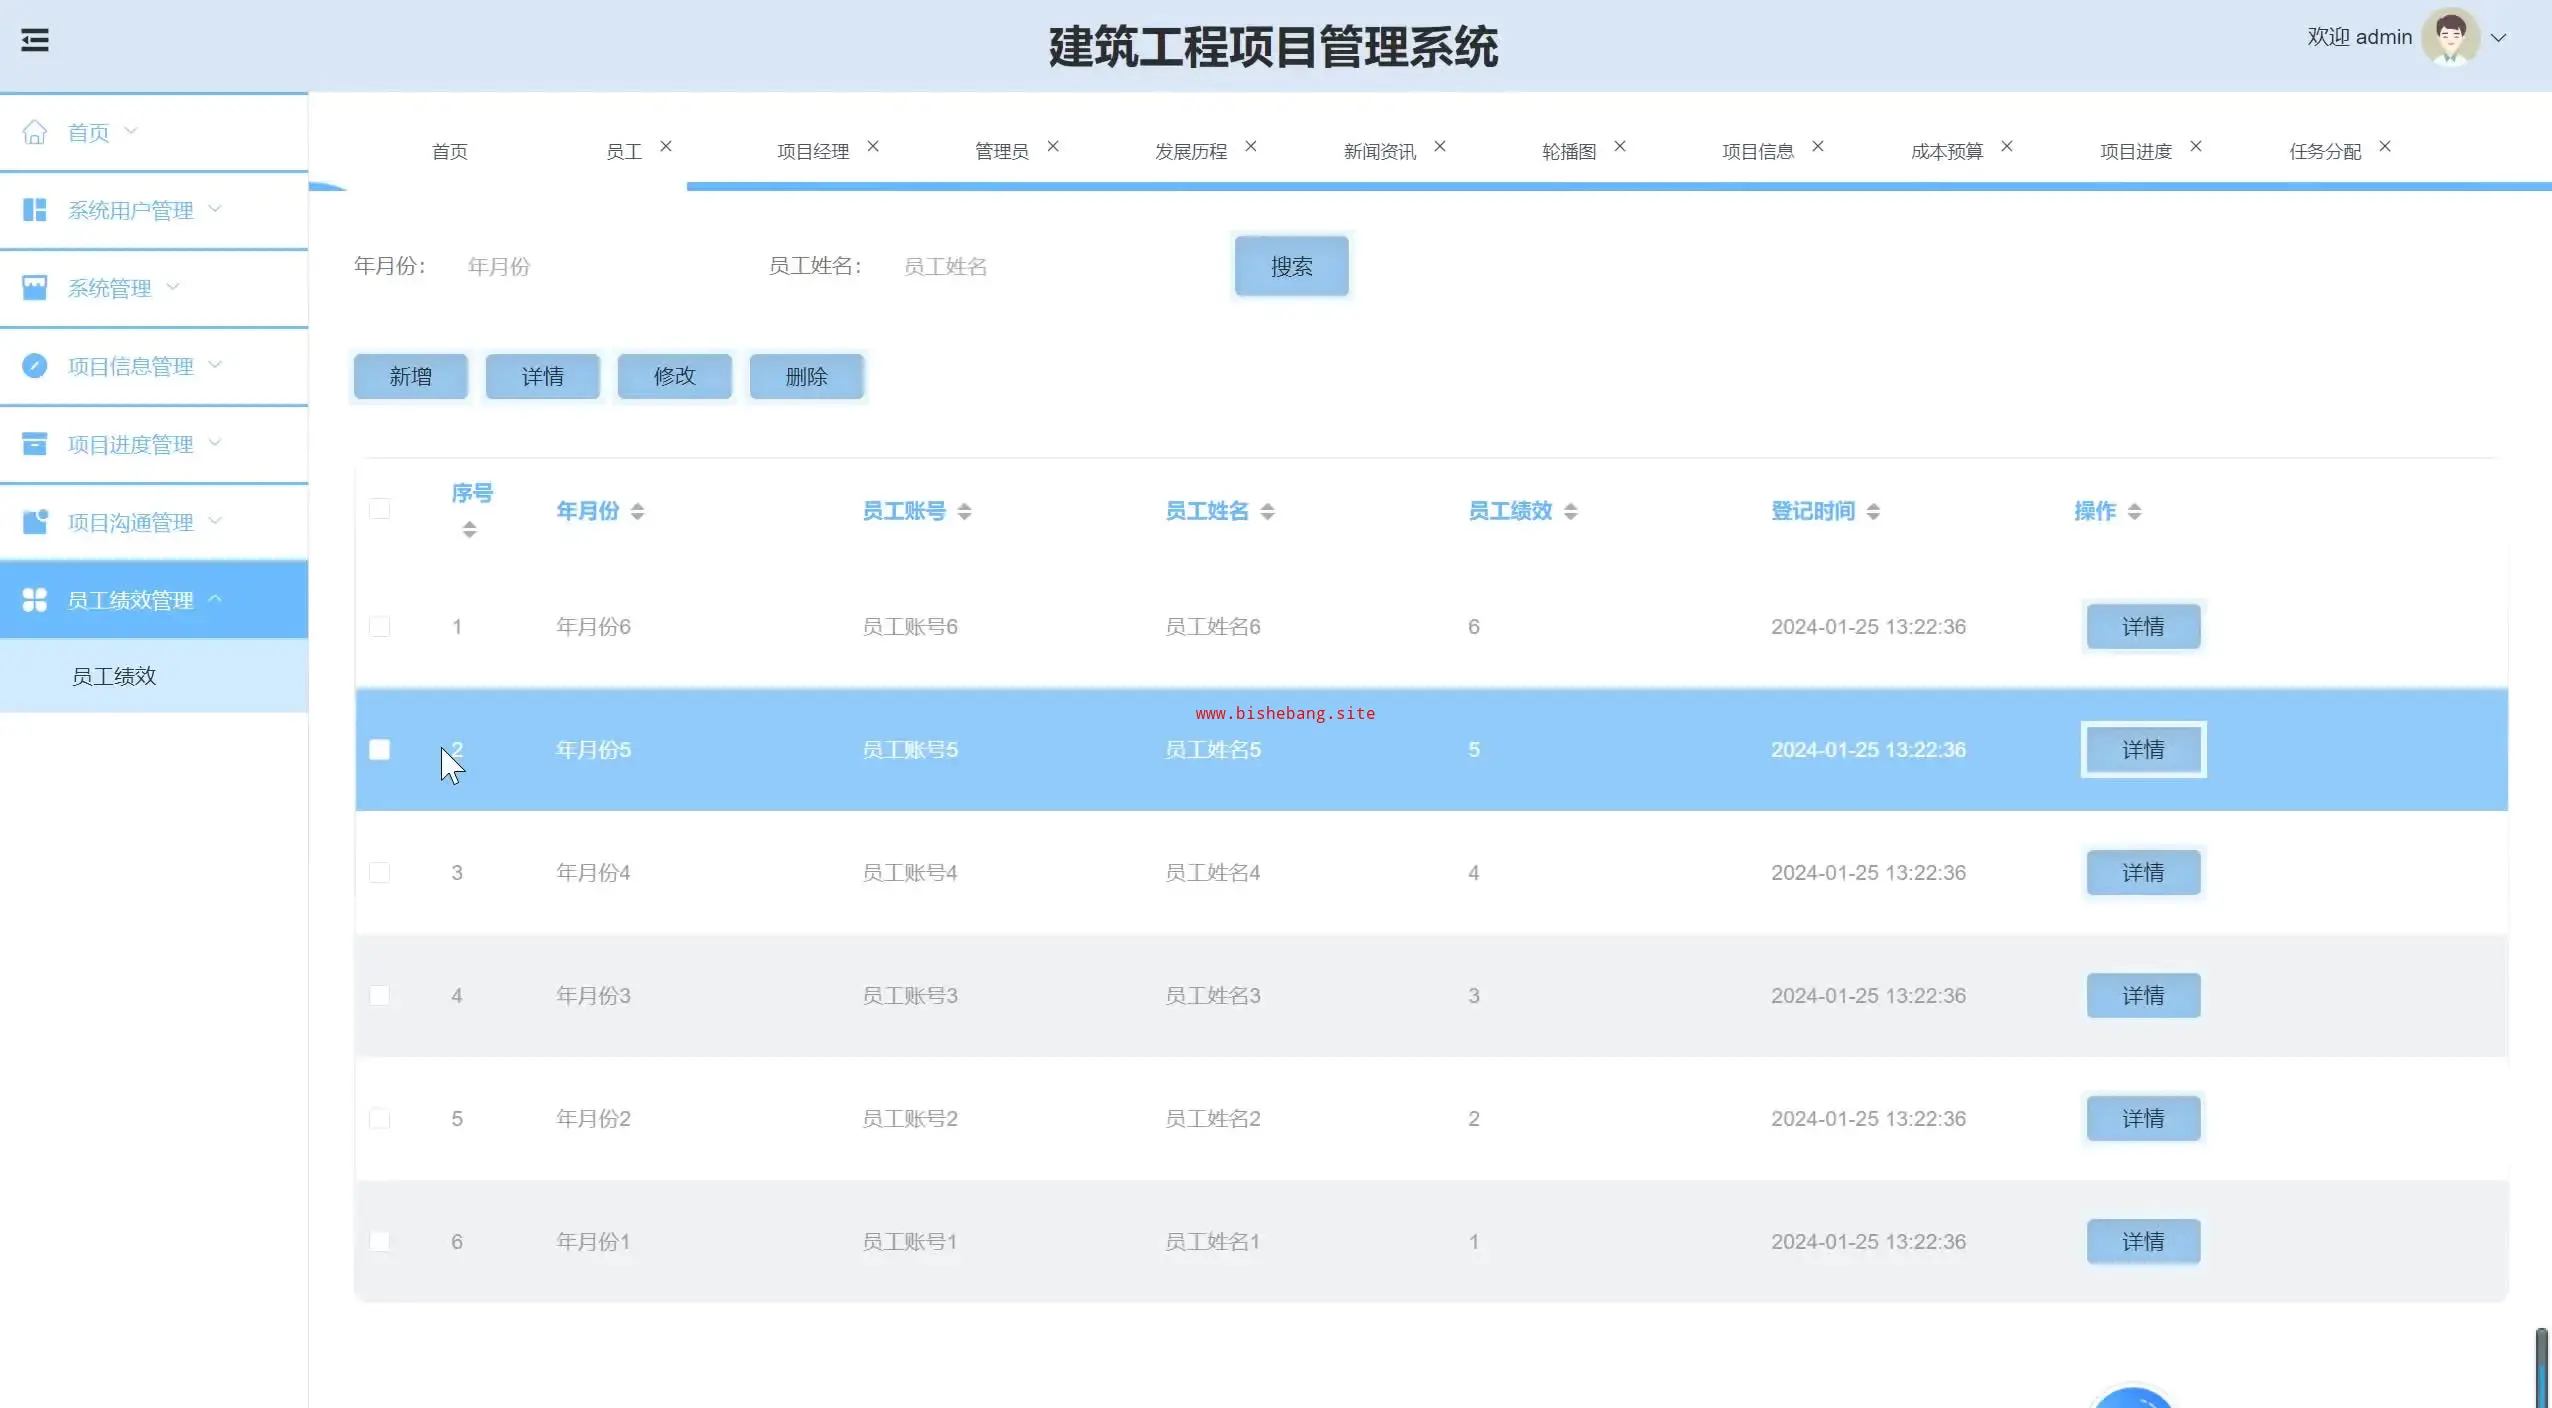Switch to the 新闻资讯 tab
This screenshot has width=2552, height=1408.
1379,152
